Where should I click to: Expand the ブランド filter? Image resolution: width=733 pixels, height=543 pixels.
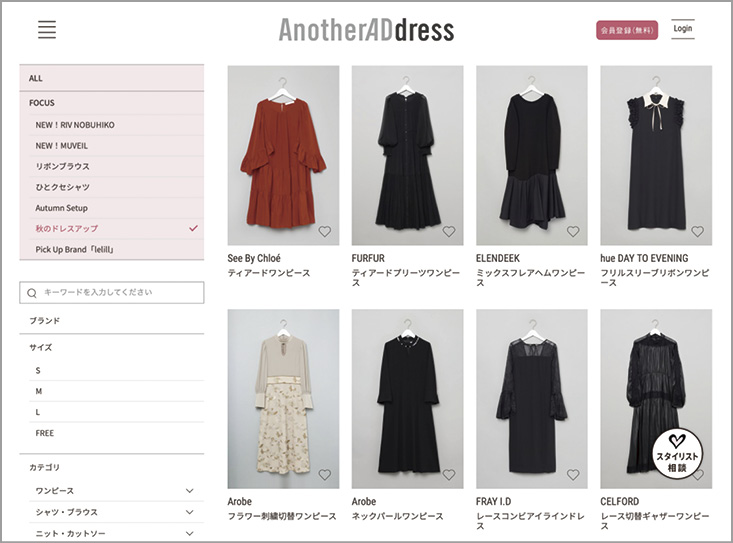pos(112,321)
